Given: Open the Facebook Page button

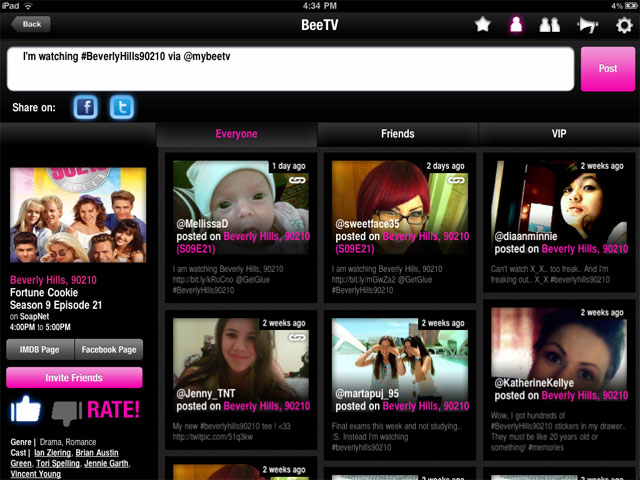Looking at the screenshot, I should pyautogui.click(x=109, y=349).
